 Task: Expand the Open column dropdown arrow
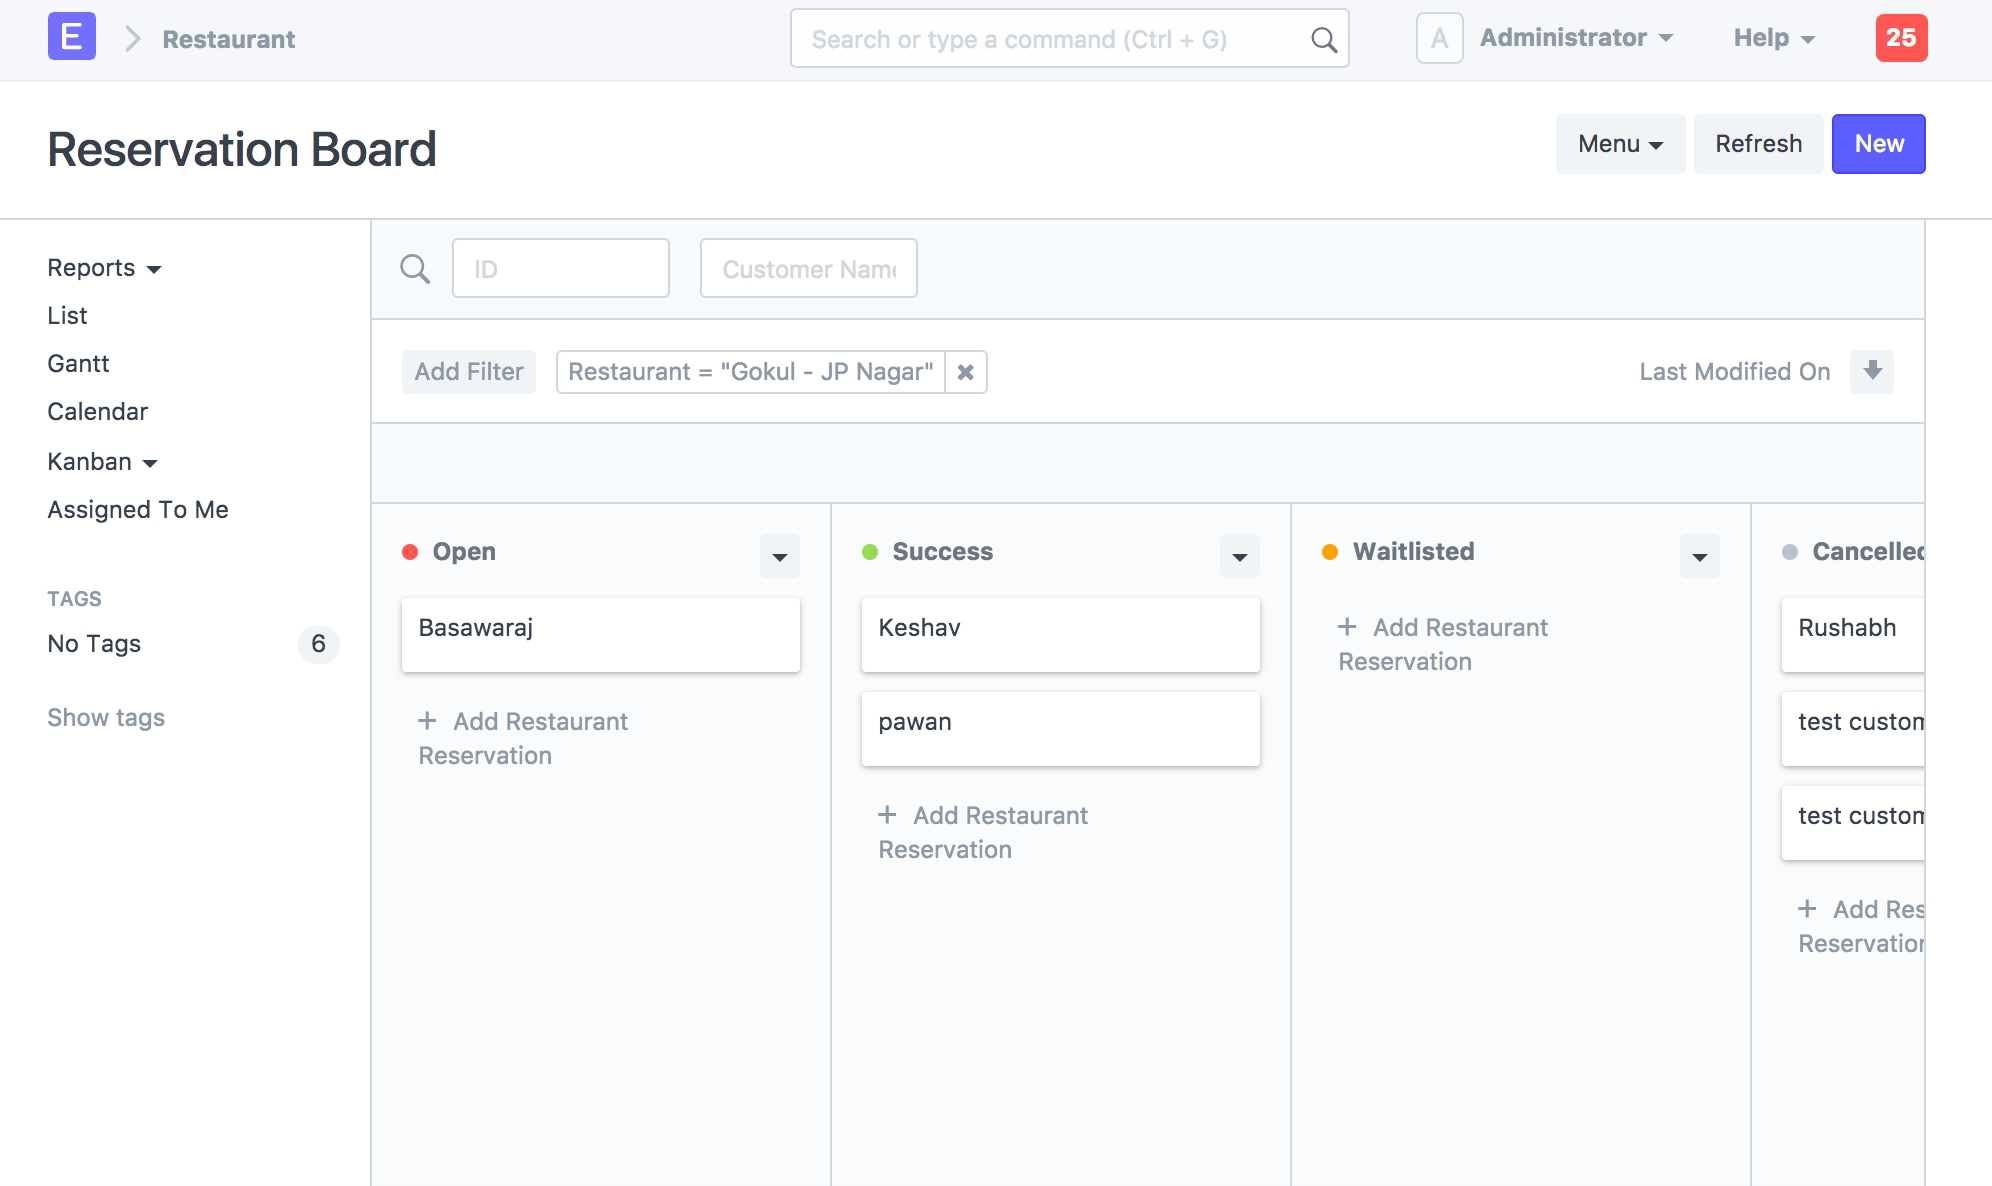coord(780,556)
